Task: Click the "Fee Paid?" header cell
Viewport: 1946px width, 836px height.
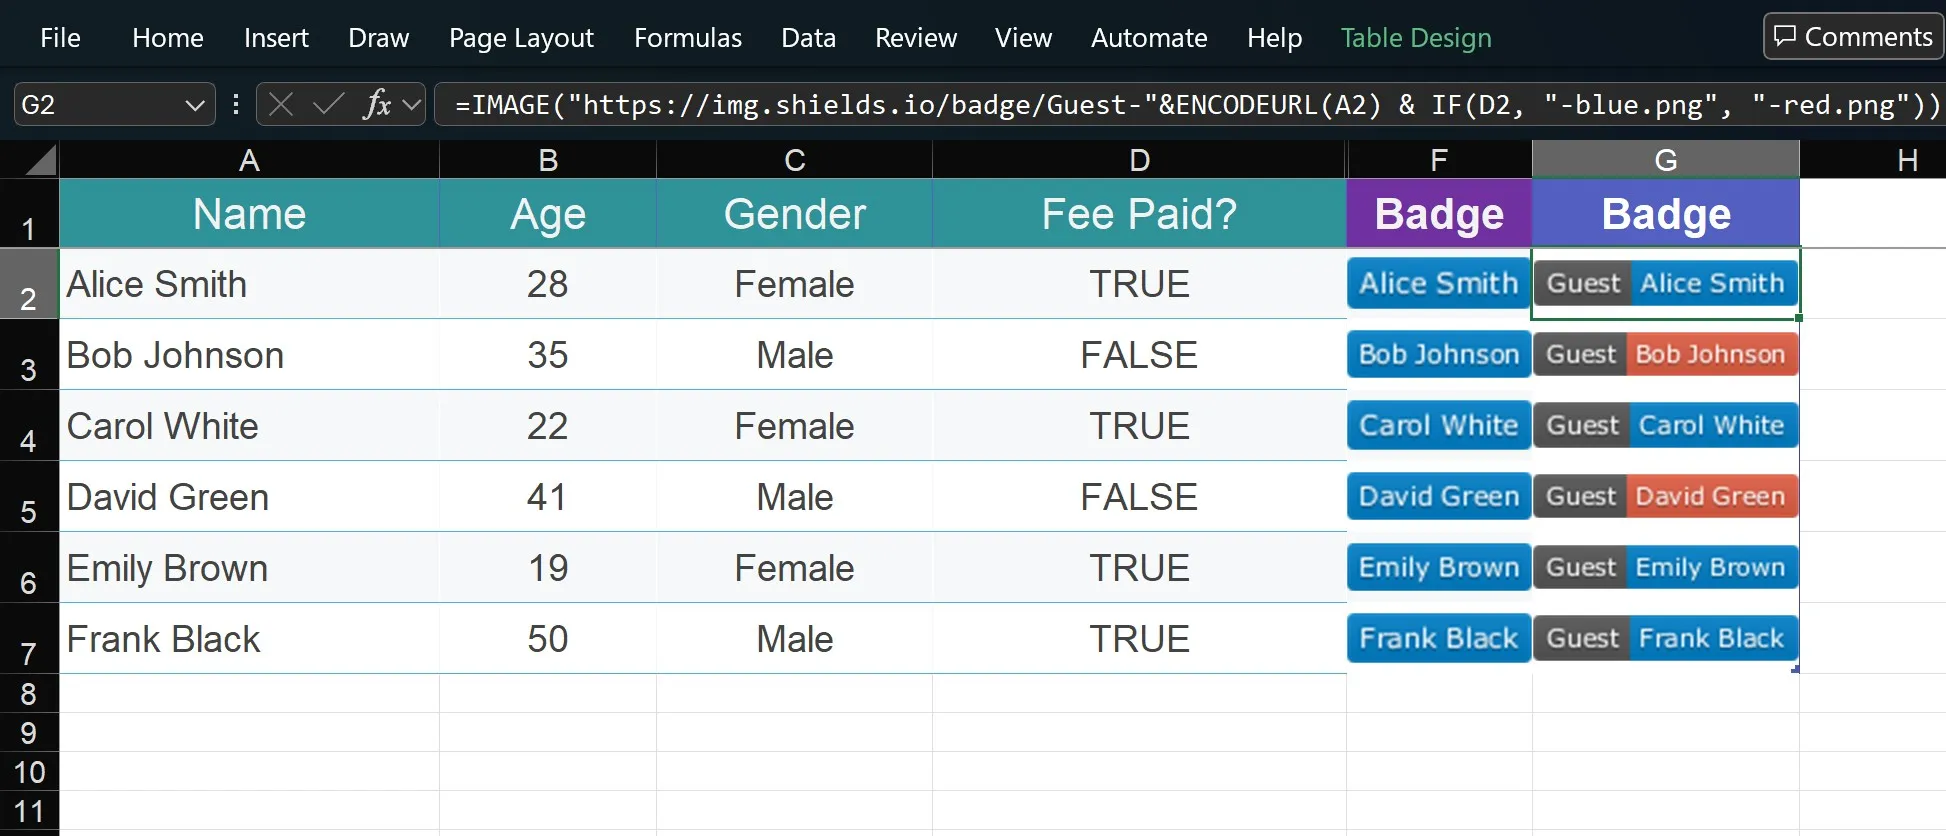Action: tap(1139, 214)
